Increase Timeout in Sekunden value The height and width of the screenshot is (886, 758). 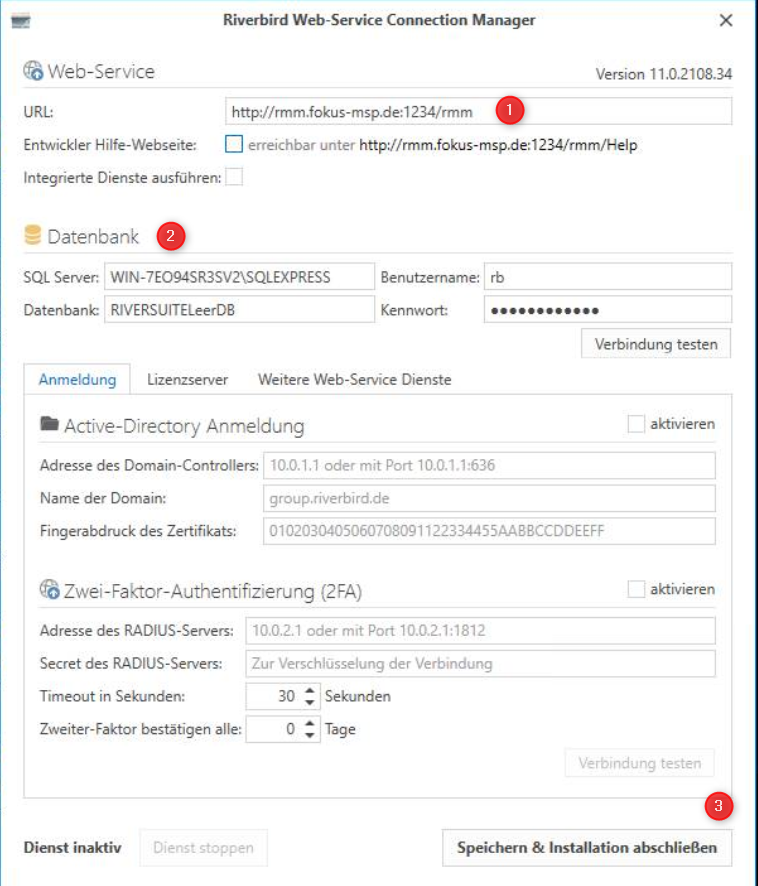(x=309, y=690)
